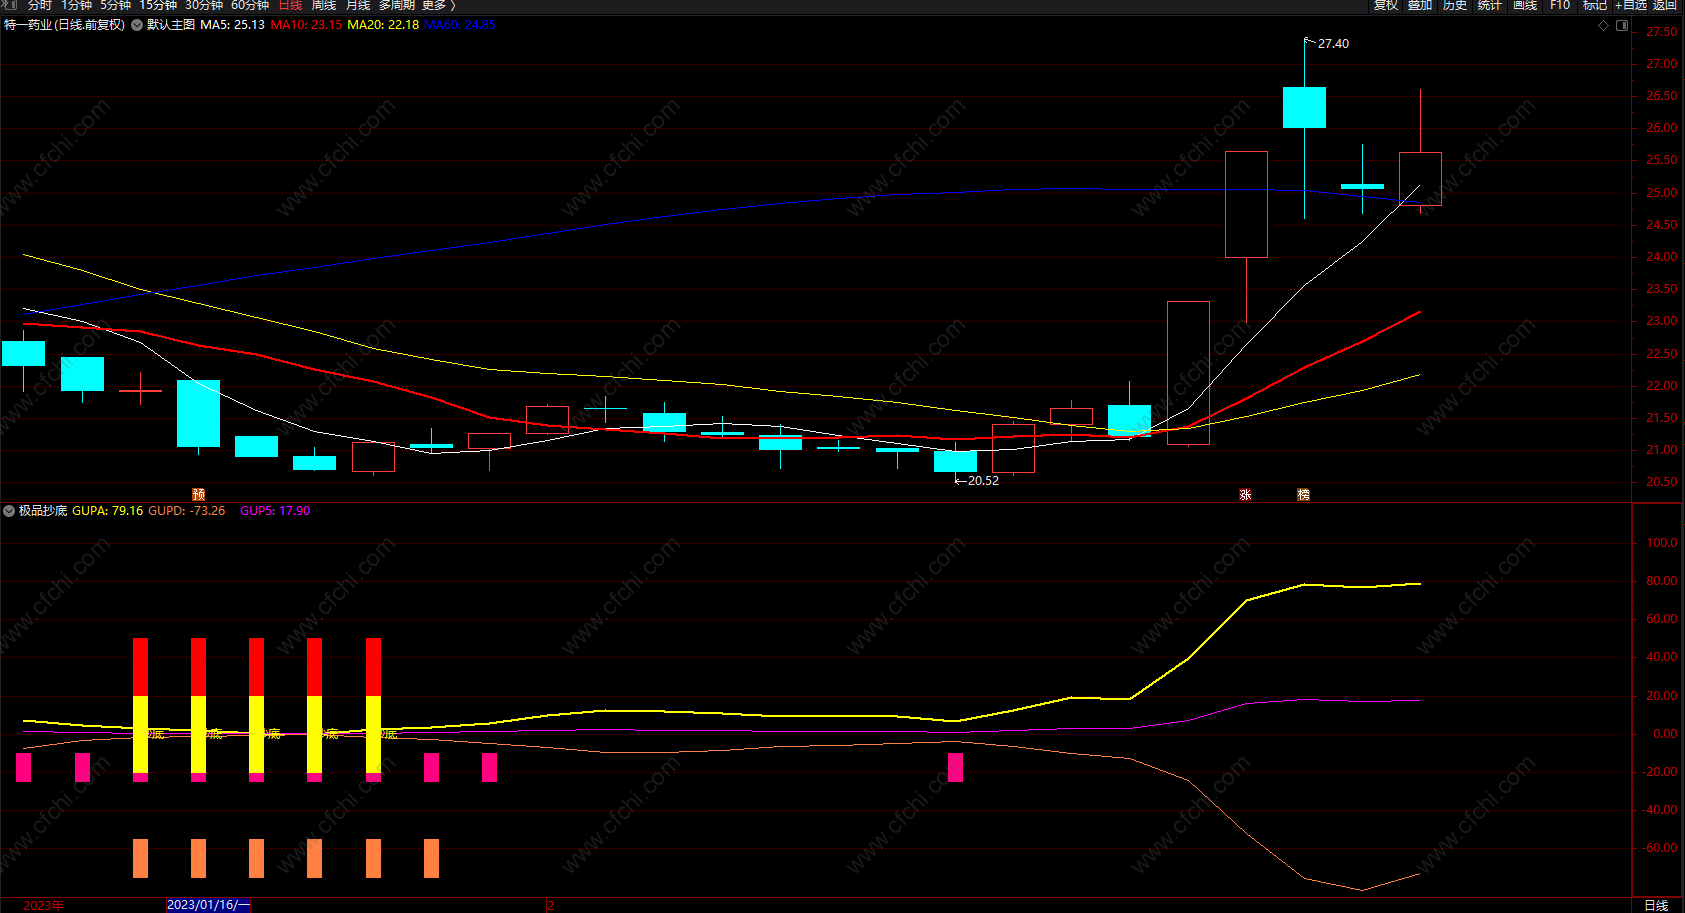Select the 周线 weekly period tab
This screenshot has height=913, width=1685.
(323, 5)
